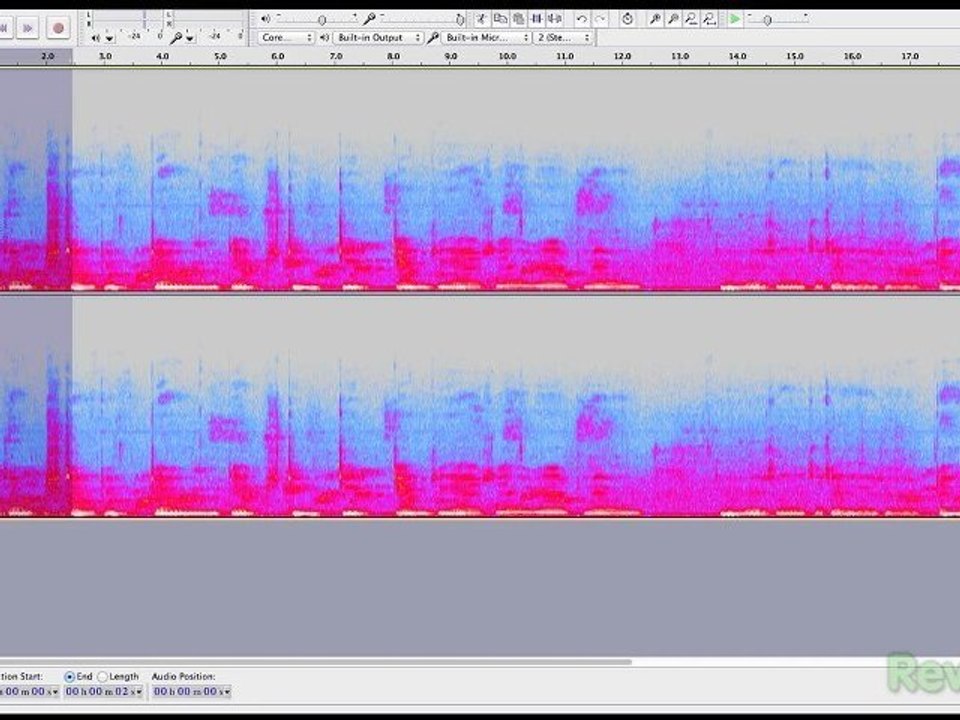The image size is (960, 720).
Task: Click the horizontal scrollbar thumb
Action: coord(315,662)
